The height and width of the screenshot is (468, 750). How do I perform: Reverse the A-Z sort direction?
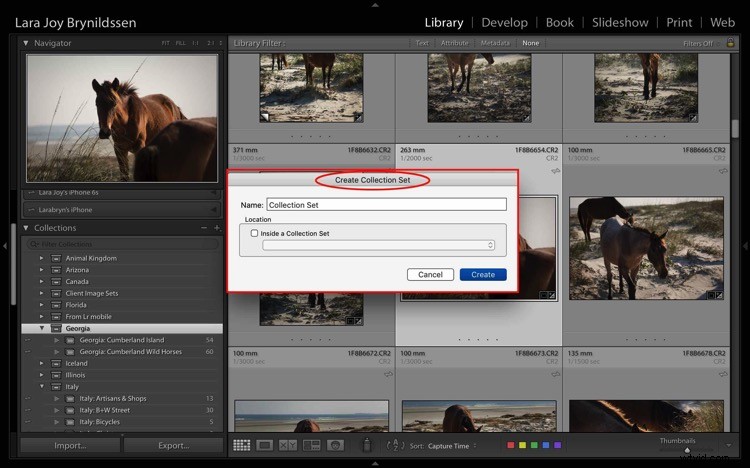395,446
